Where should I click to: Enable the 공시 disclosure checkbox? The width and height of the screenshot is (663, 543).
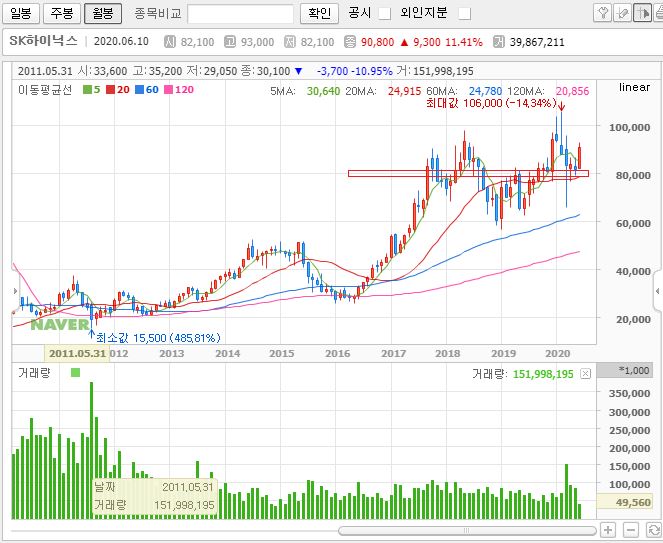(x=384, y=14)
